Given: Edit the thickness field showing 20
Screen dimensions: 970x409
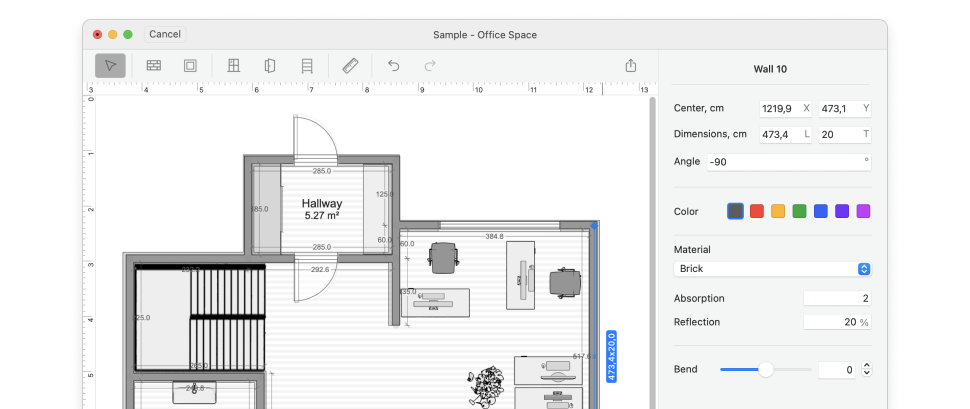Looking at the screenshot, I should (844, 134).
